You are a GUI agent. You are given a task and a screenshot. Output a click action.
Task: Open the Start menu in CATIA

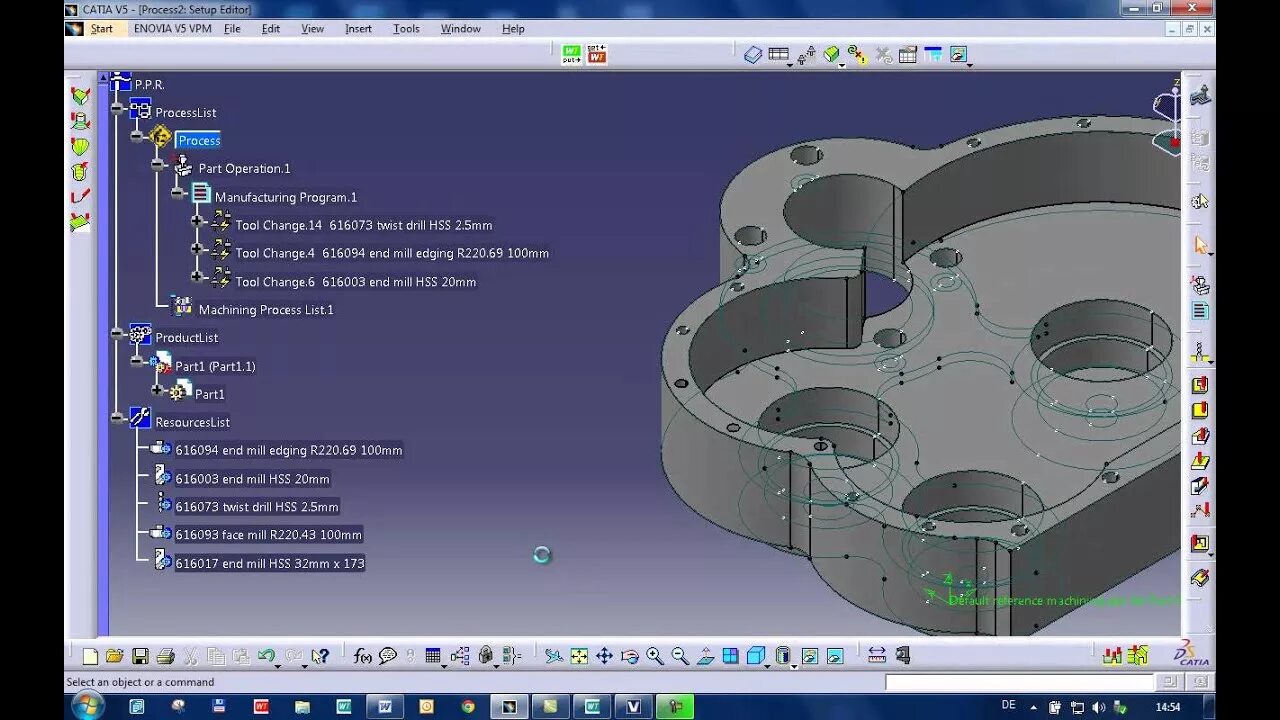pyautogui.click(x=102, y=29)
